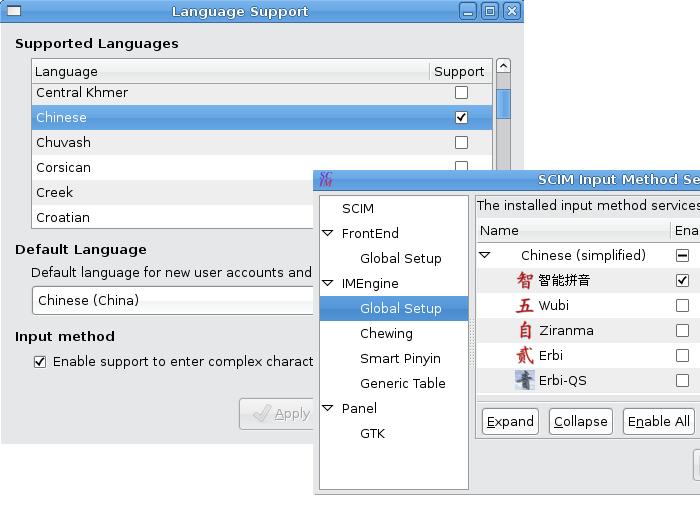Click the Ena column header in SCIM
Viewport: 700px width, 525px height.
pos(685,231)
